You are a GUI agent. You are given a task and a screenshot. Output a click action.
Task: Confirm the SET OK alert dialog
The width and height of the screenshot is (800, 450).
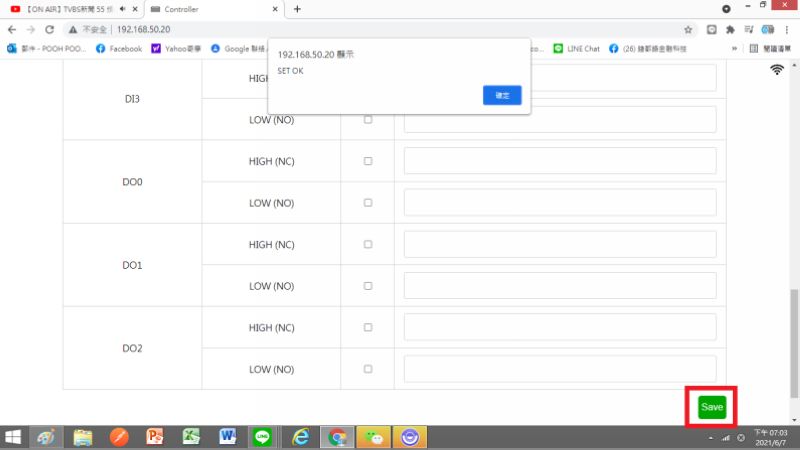pyautogui.click(x=502, y=95)
